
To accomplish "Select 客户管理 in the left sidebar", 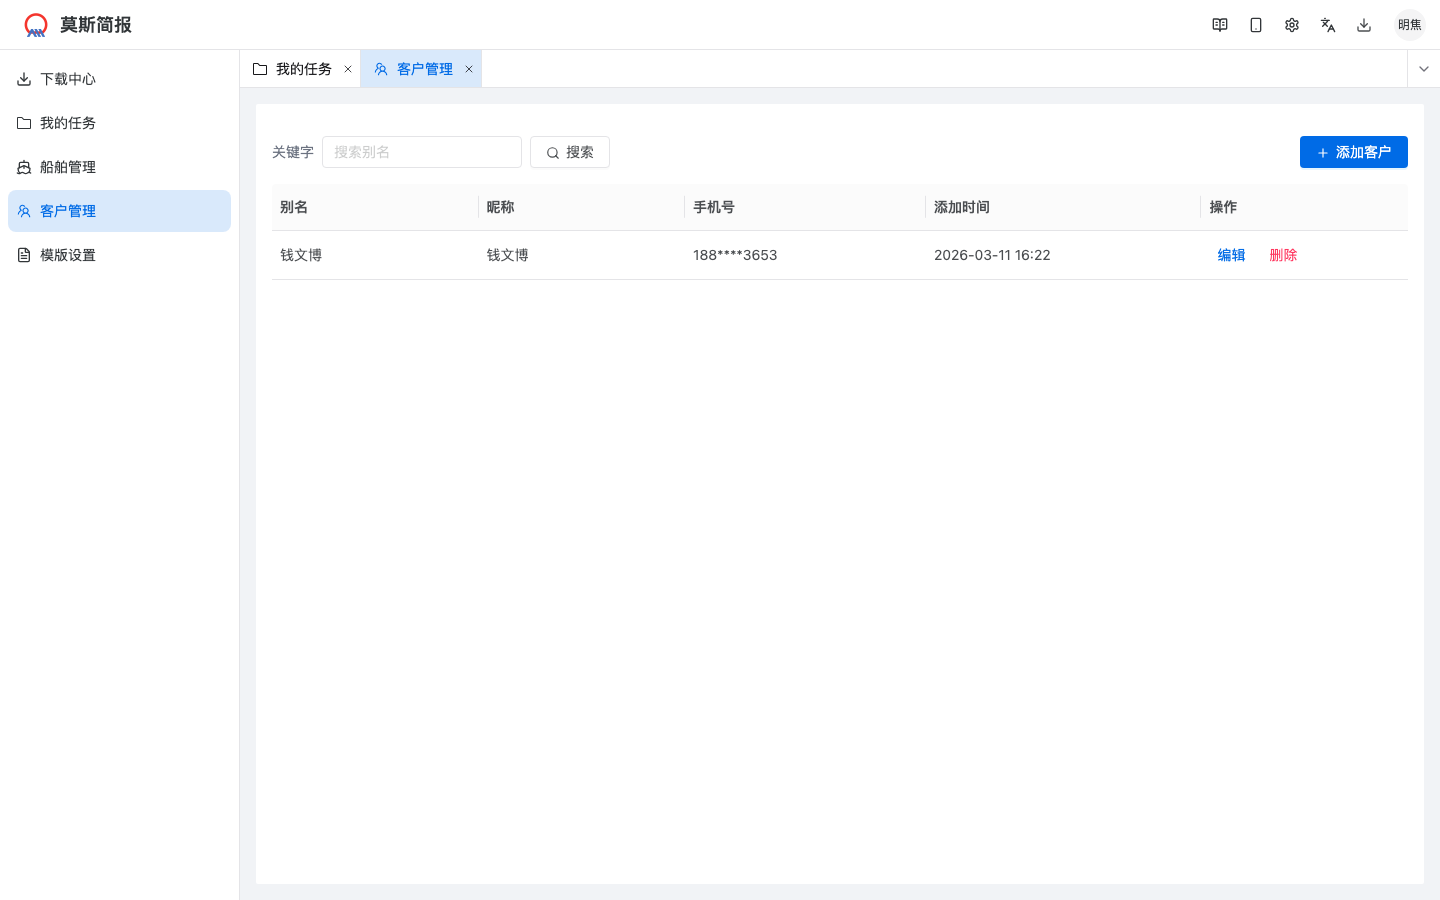I will [67, 211].
